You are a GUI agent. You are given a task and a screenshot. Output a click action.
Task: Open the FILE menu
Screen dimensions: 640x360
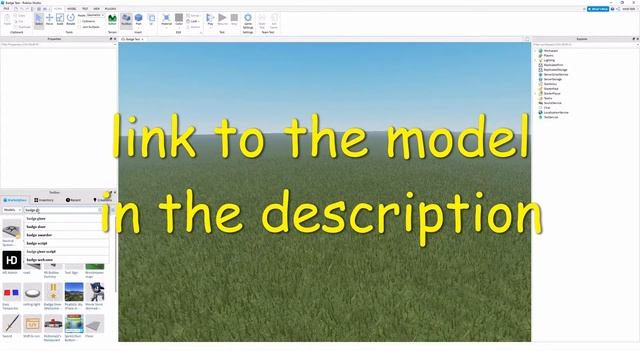(7, 9)
